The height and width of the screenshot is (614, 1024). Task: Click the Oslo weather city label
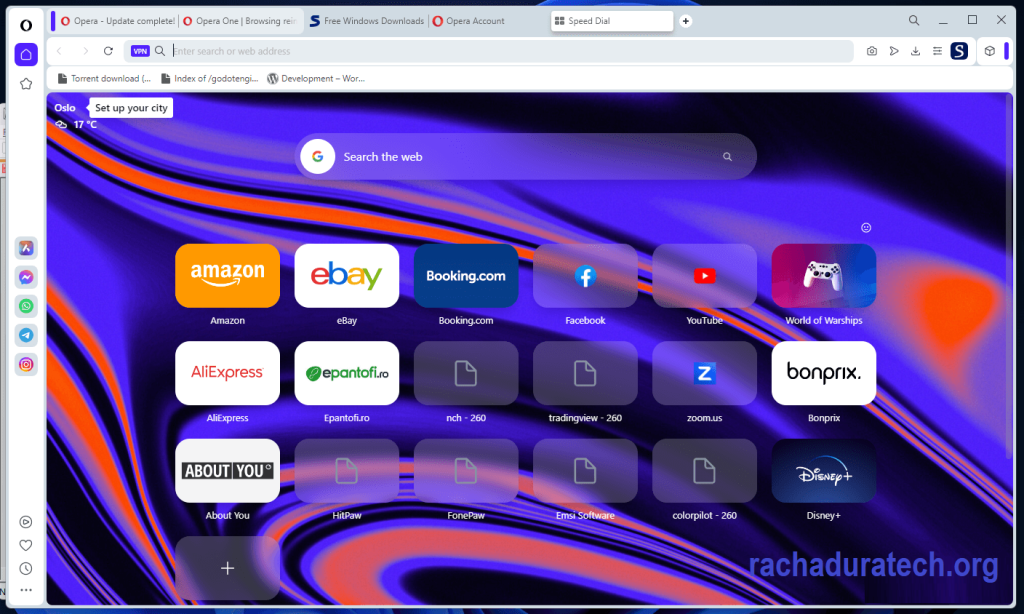(x=65, y=108)
